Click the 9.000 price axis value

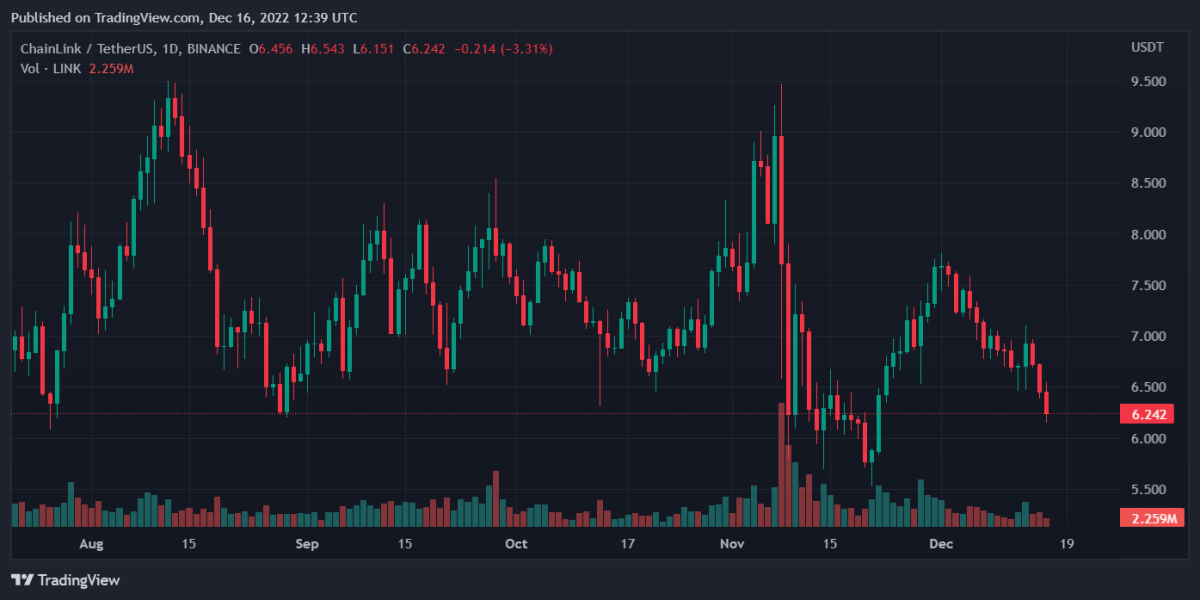click(x=1148, y=133)
